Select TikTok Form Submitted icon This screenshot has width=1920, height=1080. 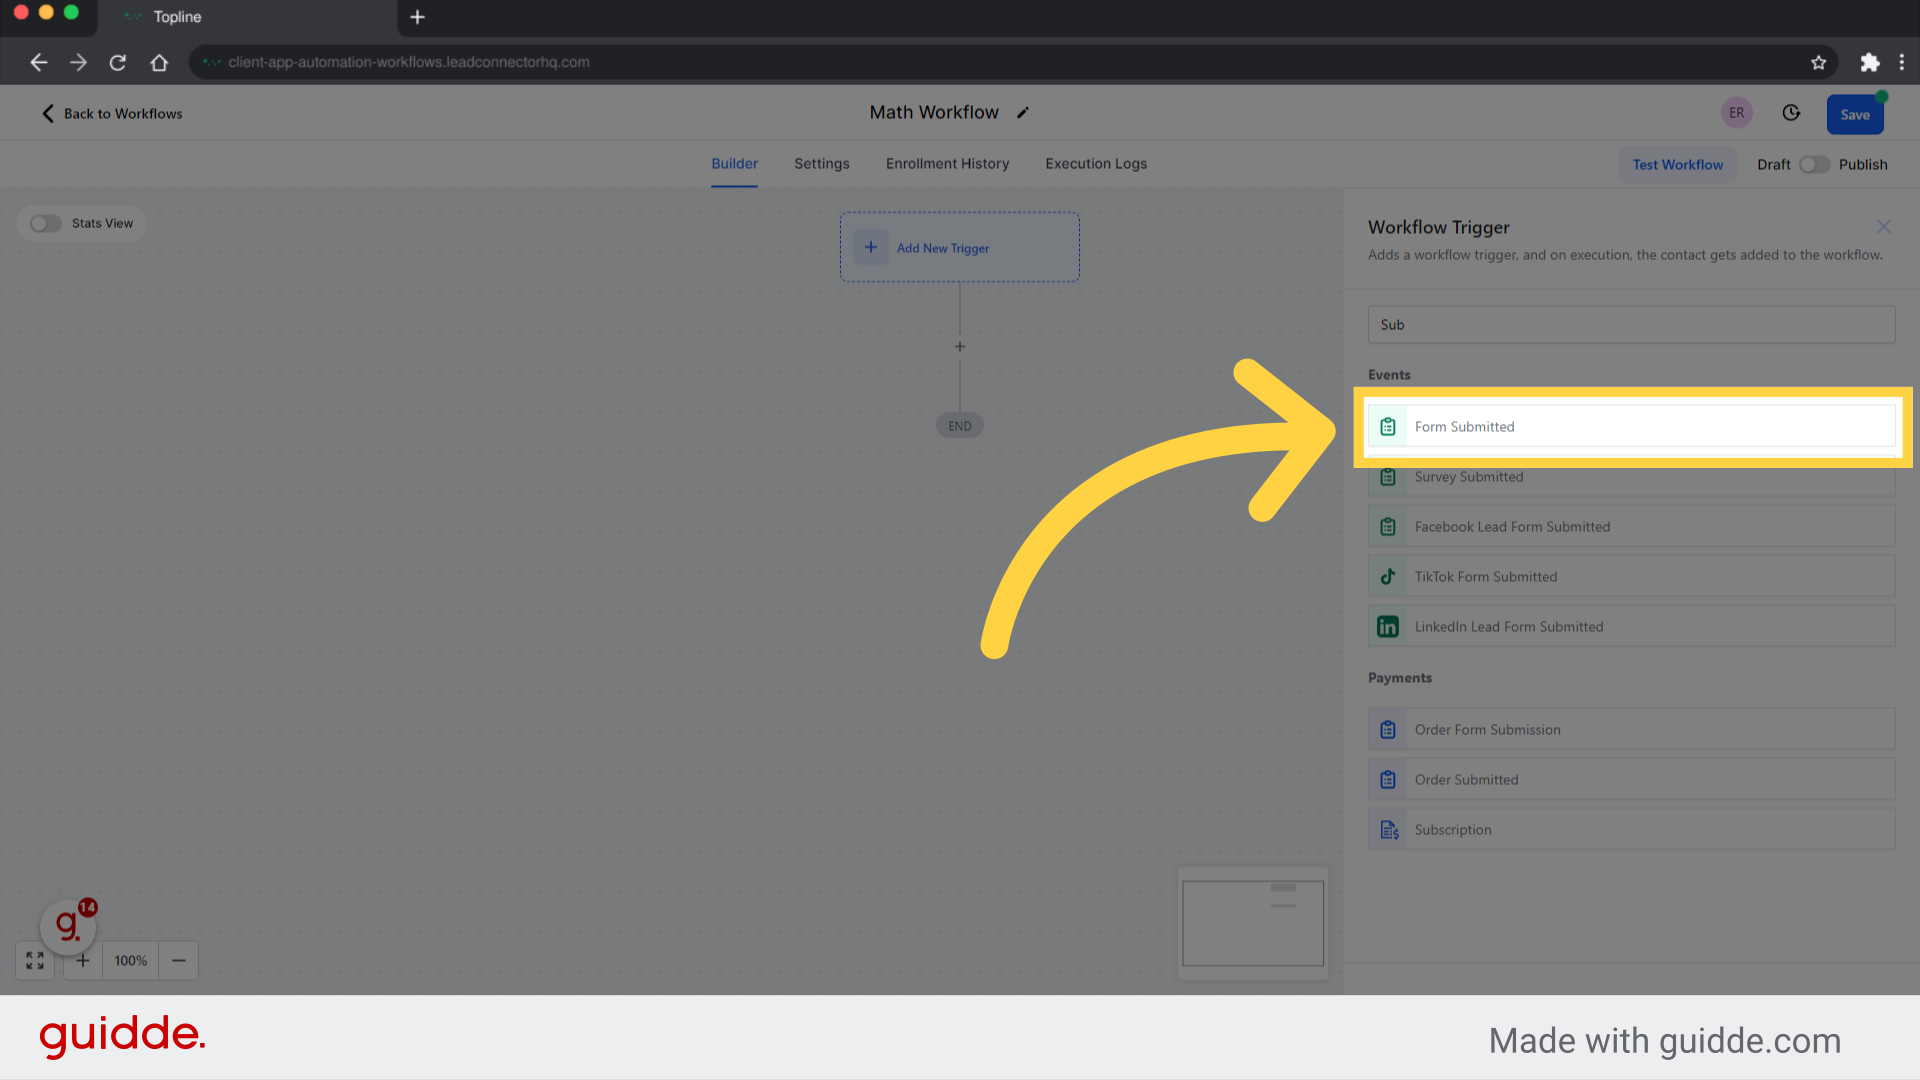pyautogui.click(x=1387, y=576)
